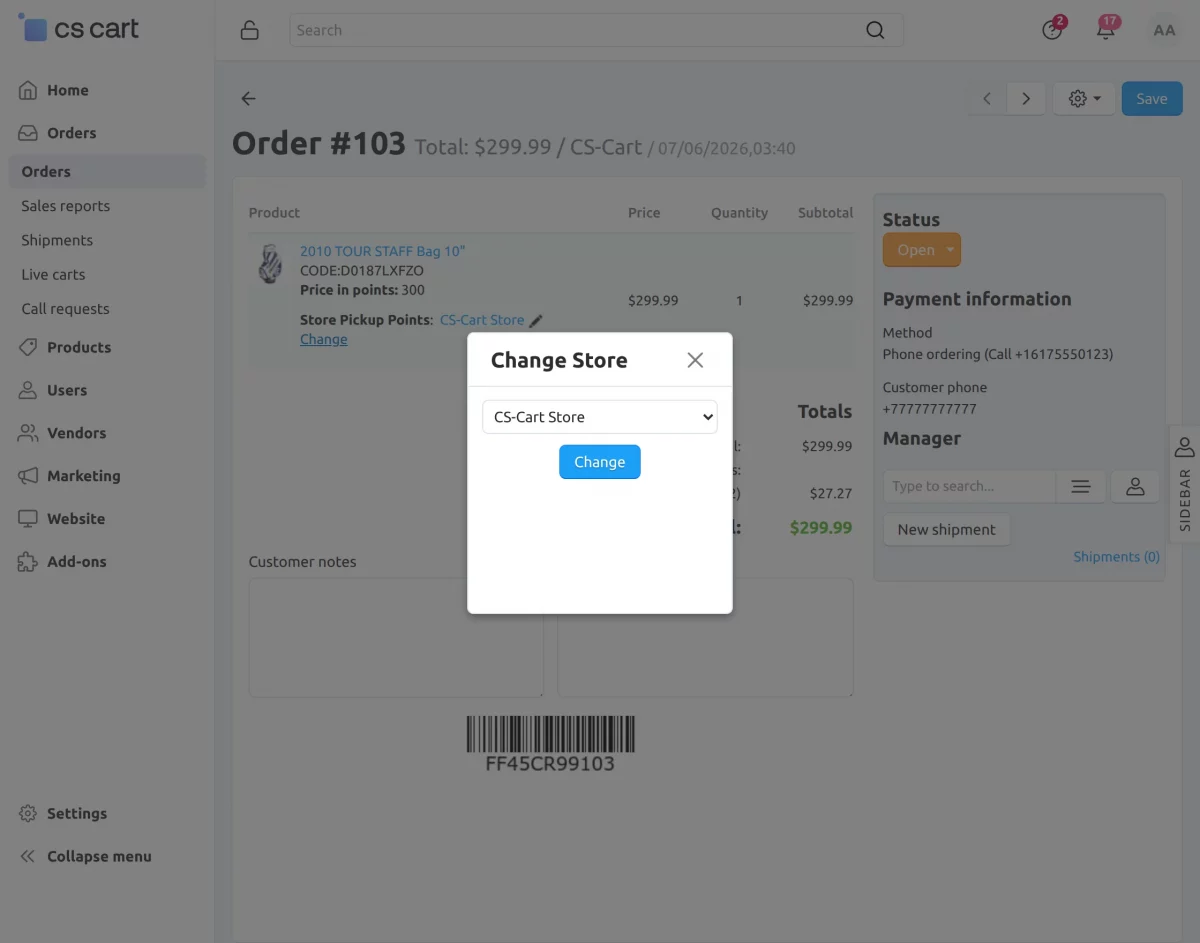Open Live carts
The width and height of the screenshot is (1200, 943).
pos(53,274)
